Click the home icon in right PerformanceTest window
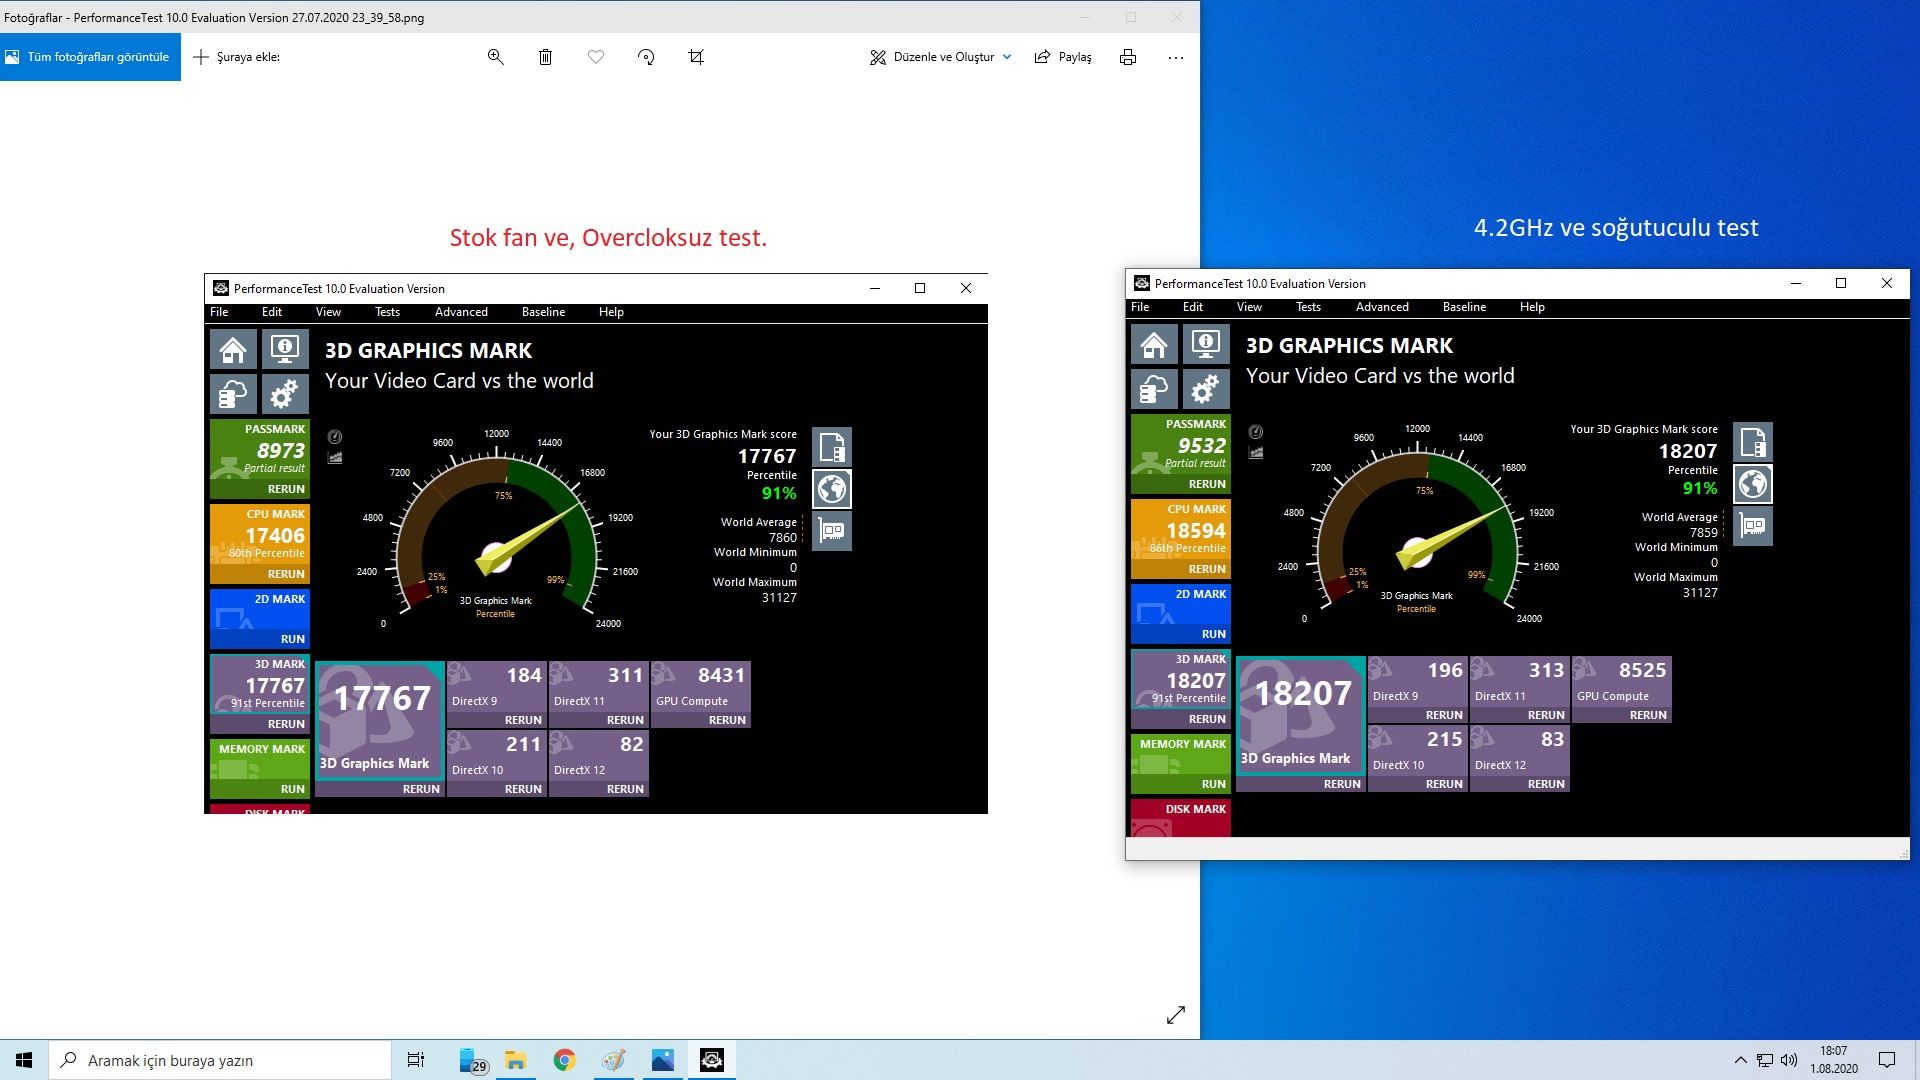This screenshot has width=1920, height=1080. coord(1154,345)
